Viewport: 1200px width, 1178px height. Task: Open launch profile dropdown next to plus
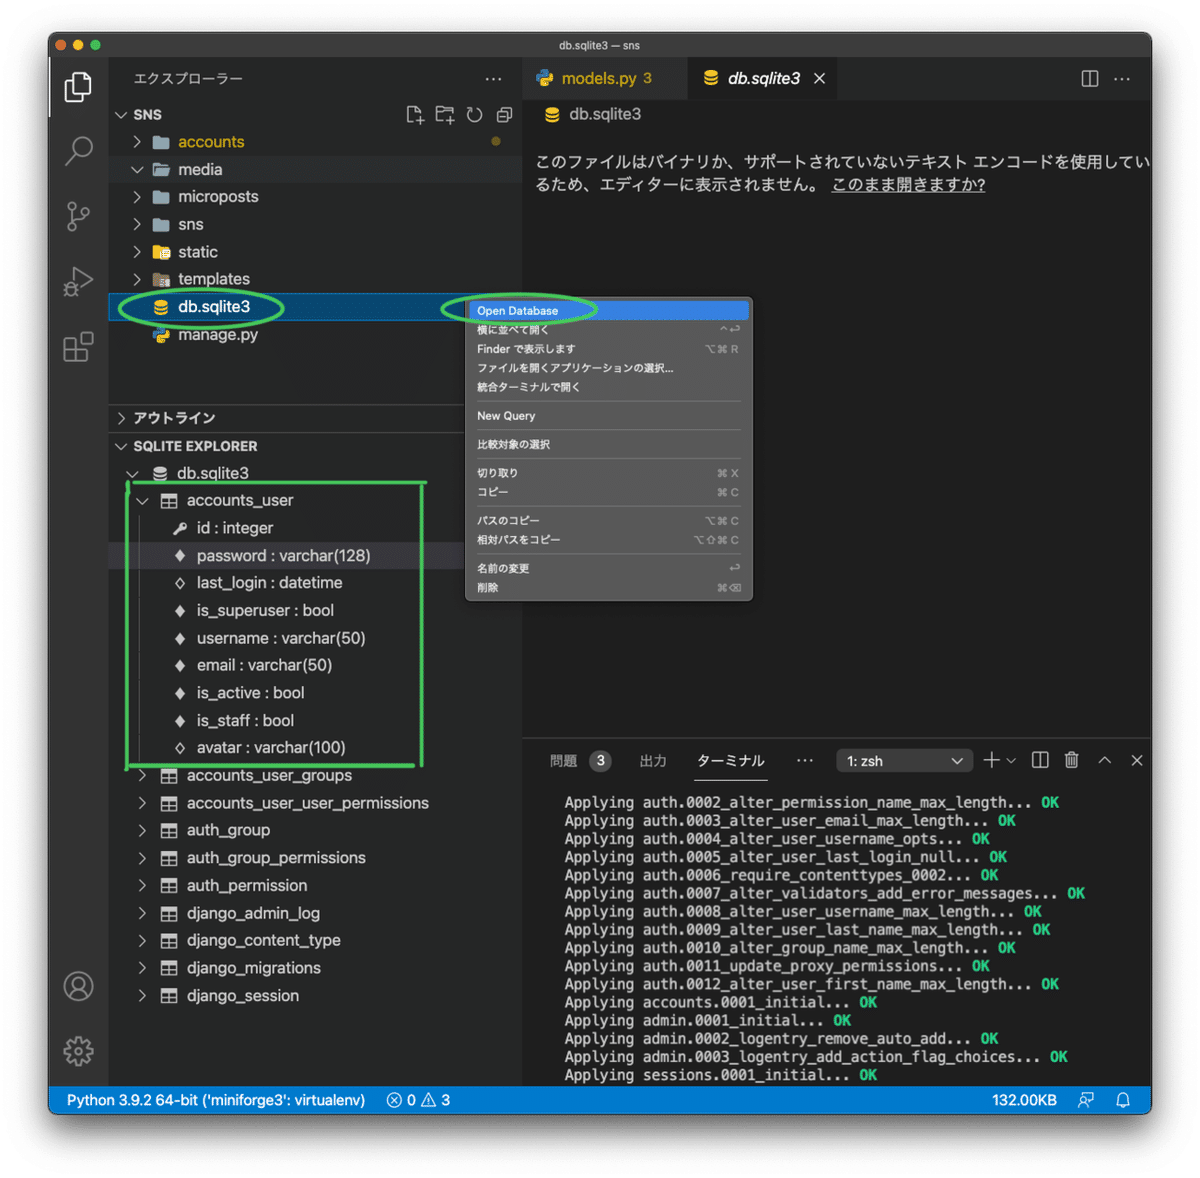click(x=1011, y=761)
